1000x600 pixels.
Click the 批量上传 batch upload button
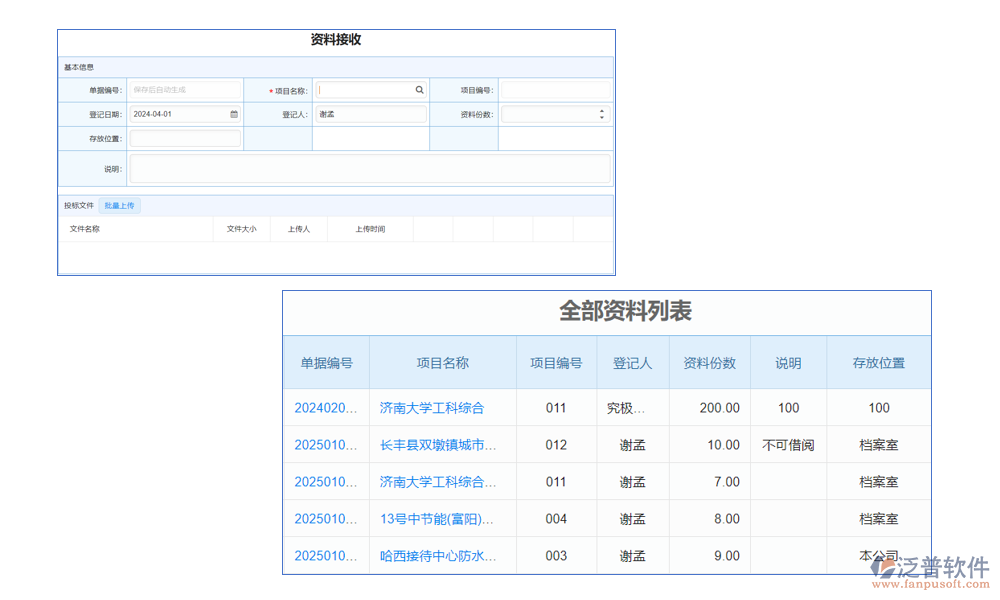[x=120, y=205]
